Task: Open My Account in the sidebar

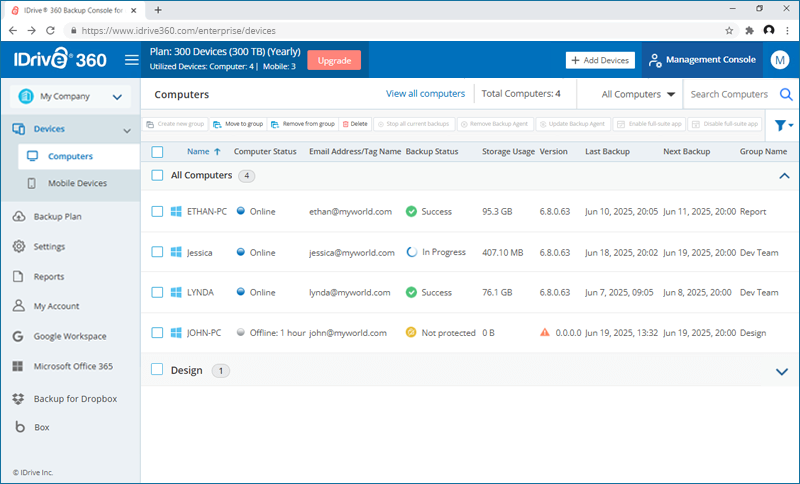Action: [x=56, y=306]
